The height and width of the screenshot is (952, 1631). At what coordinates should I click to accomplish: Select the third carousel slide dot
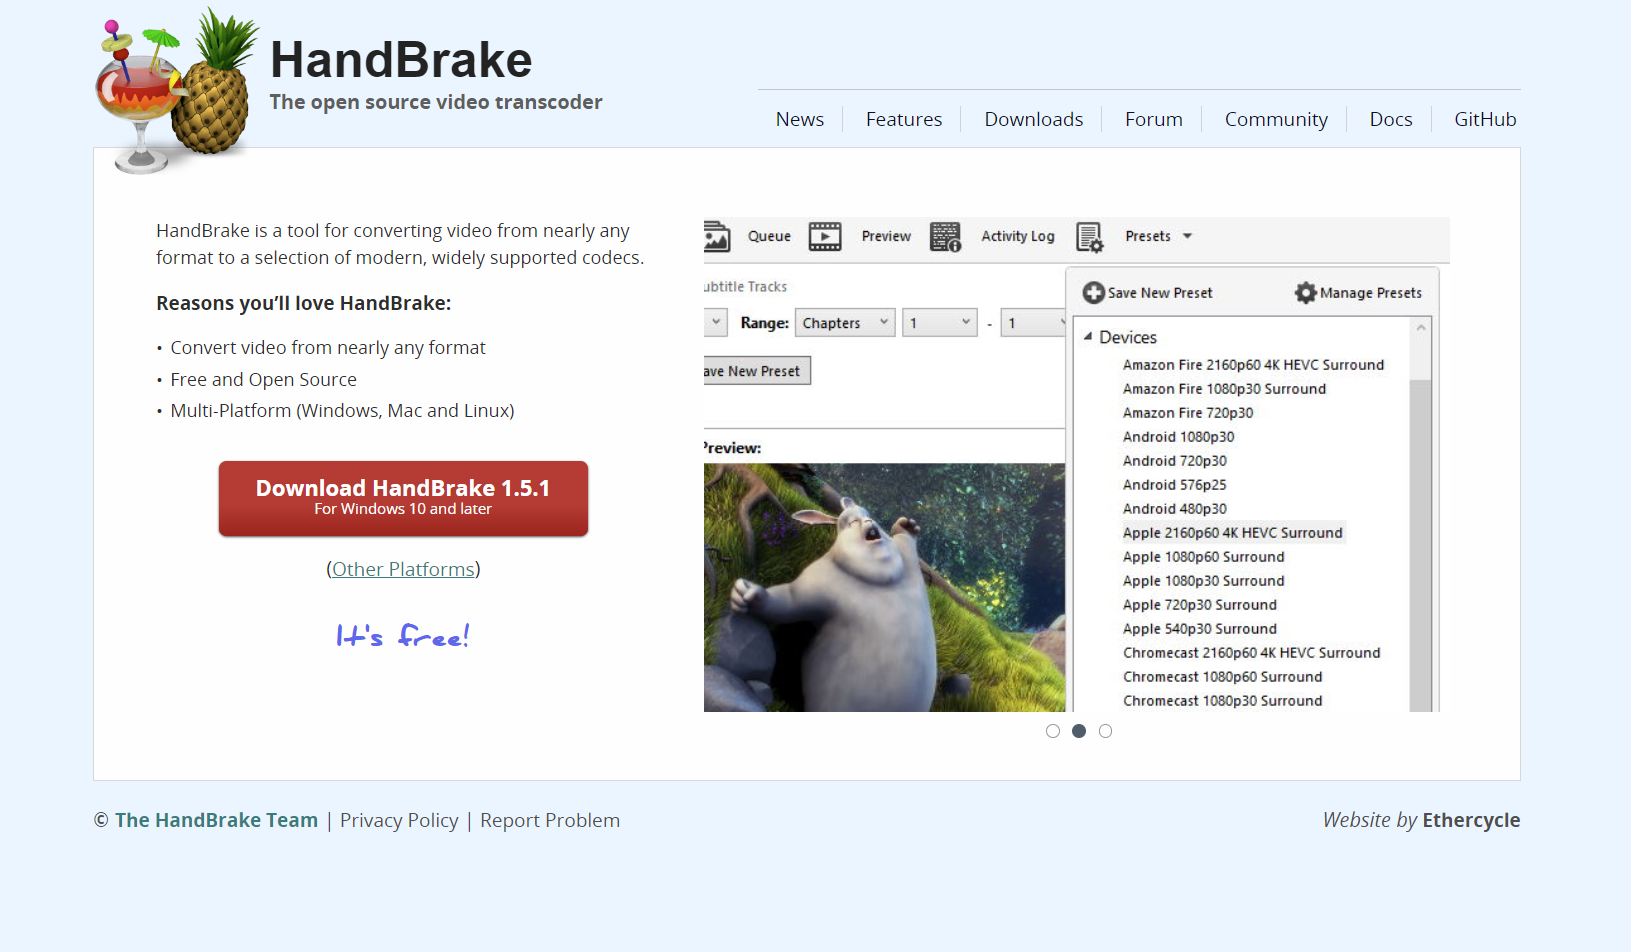pyautogui.click(x=1105, y=731)
